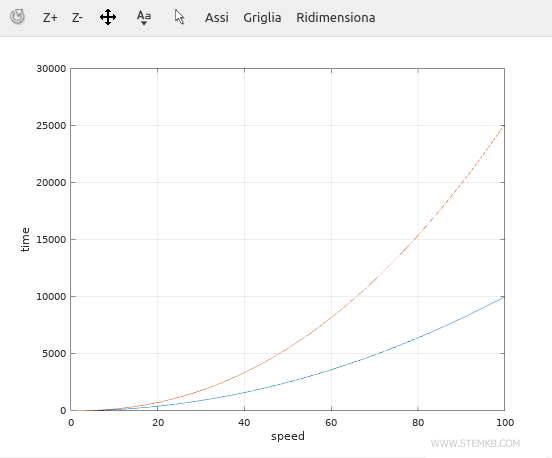This screenshot has height=458, width=552.
Task: Click the 30000 y-axis tick label
Action: coord(51,69)
